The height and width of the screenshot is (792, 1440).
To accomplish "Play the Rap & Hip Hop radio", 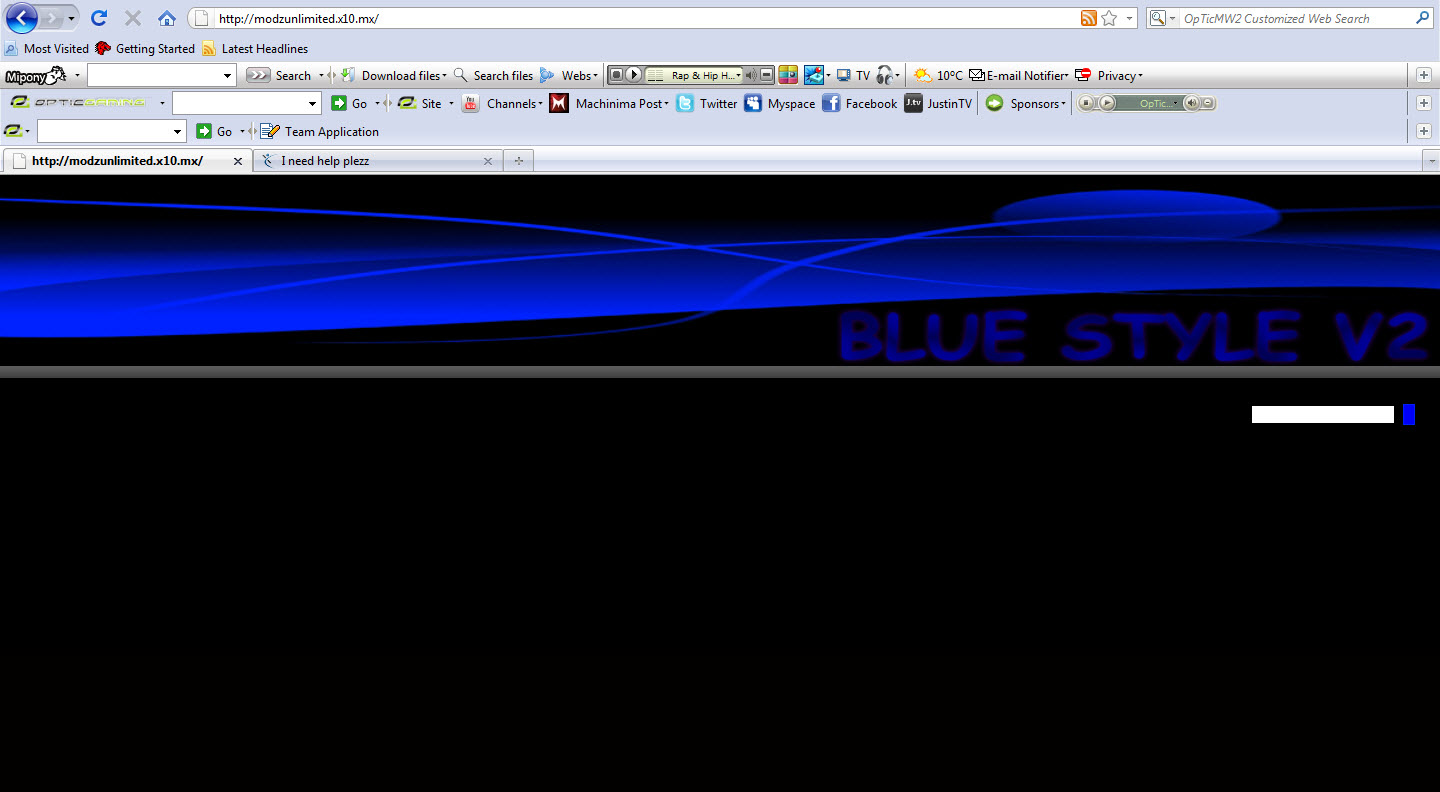I will click(634, 75).
